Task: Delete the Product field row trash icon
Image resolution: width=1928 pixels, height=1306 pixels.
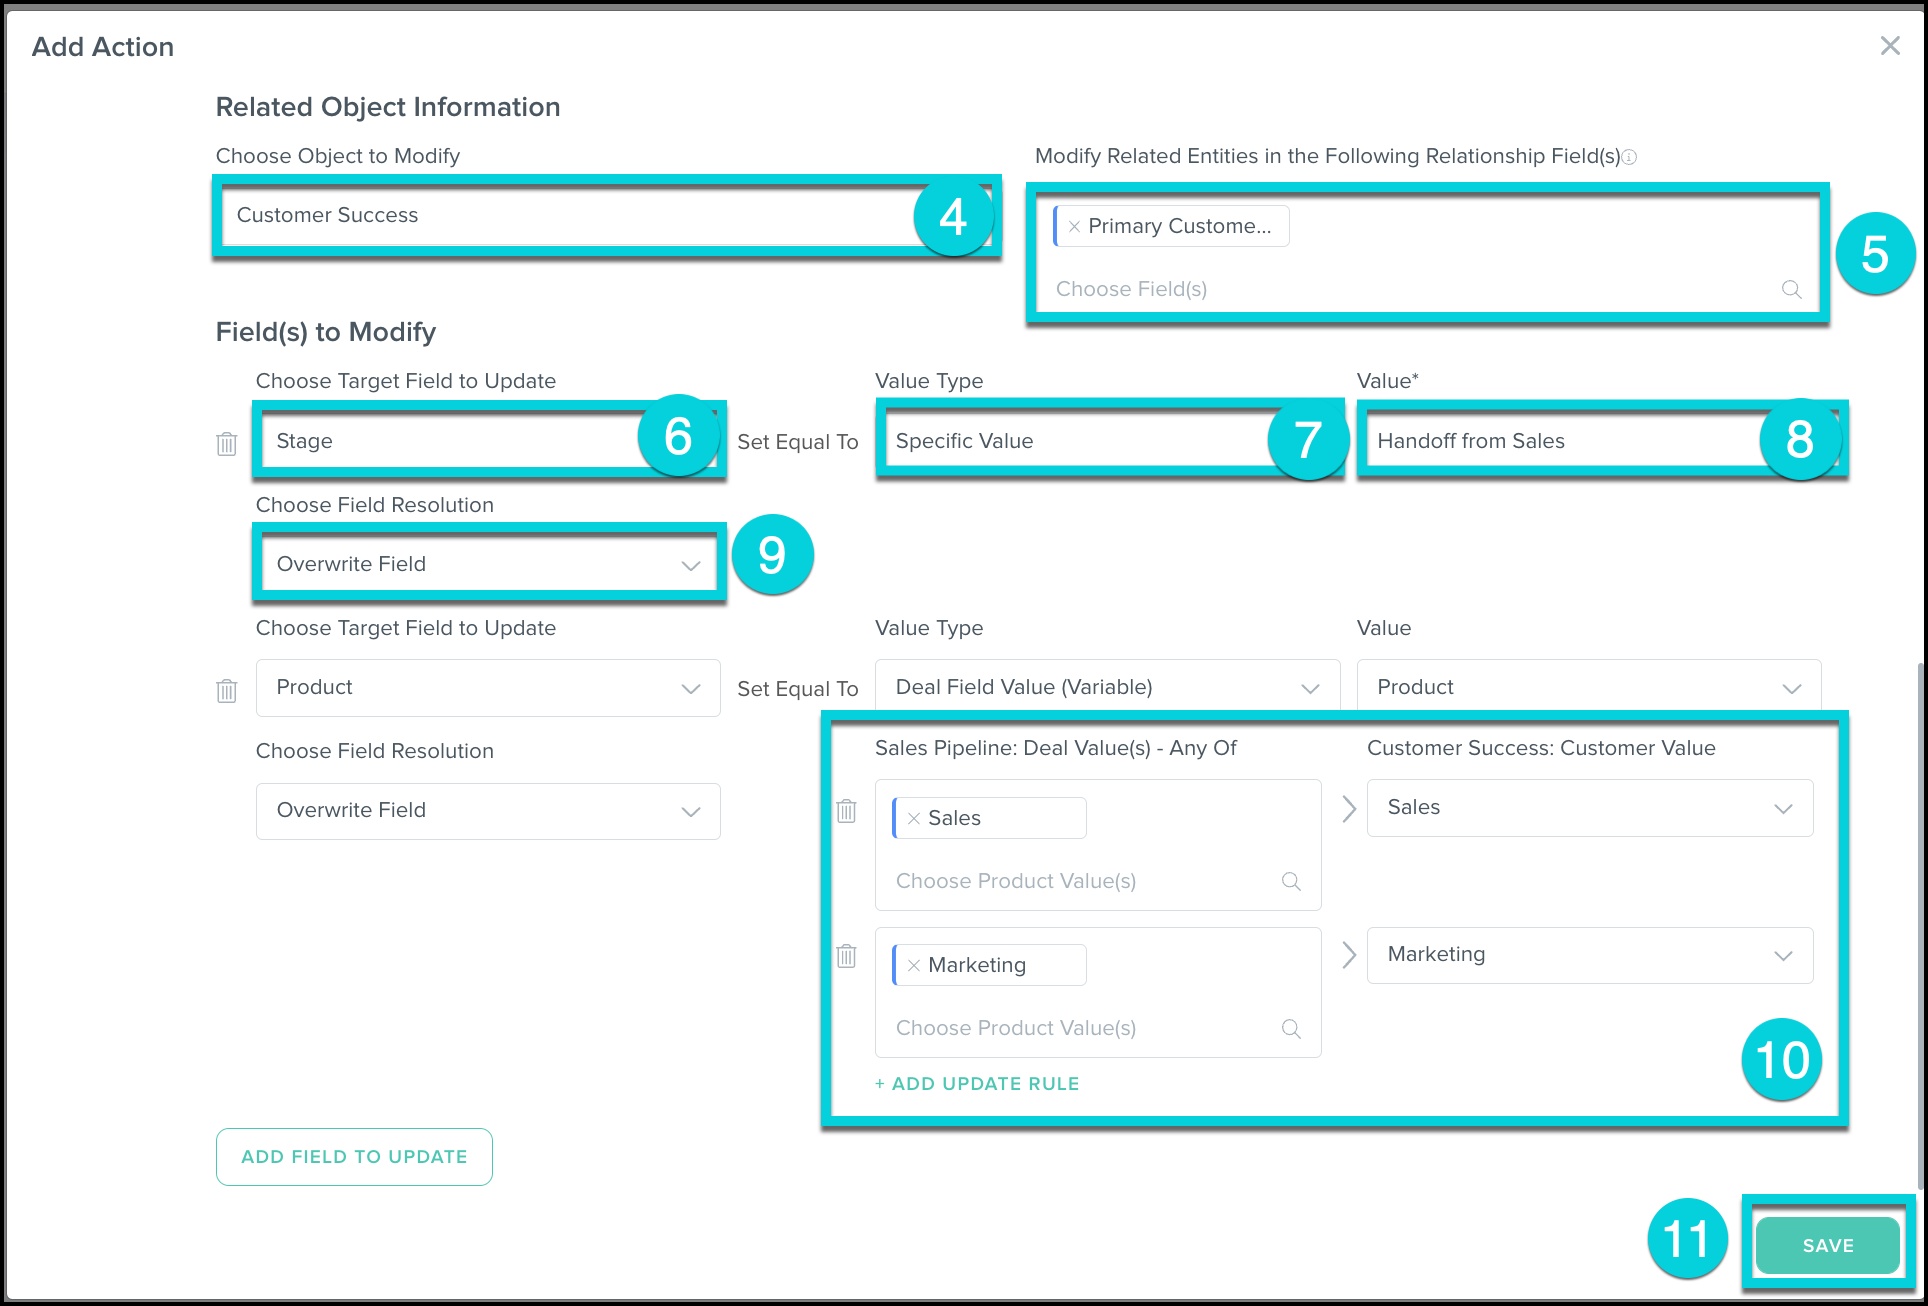Action: (x=227, y=690)
